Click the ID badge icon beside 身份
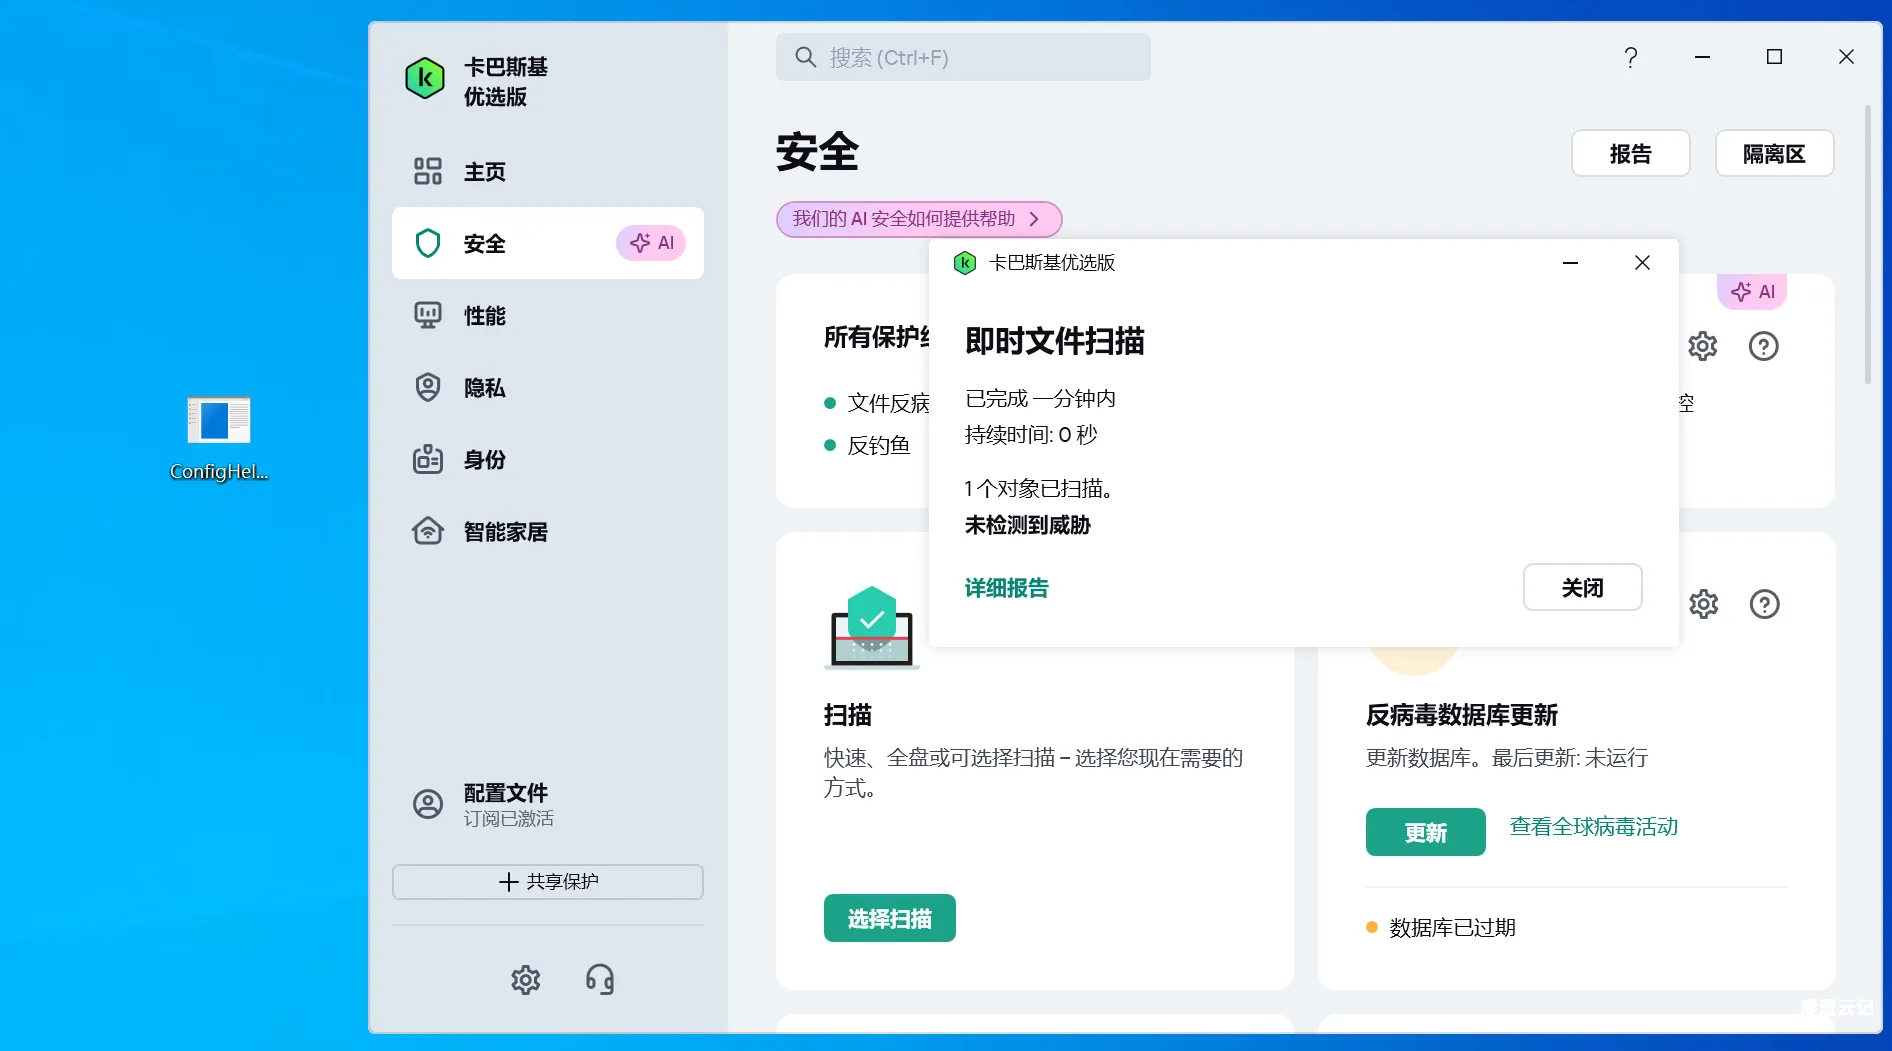Viewport: 1892px width, 1051px height. tap(428, 459)
